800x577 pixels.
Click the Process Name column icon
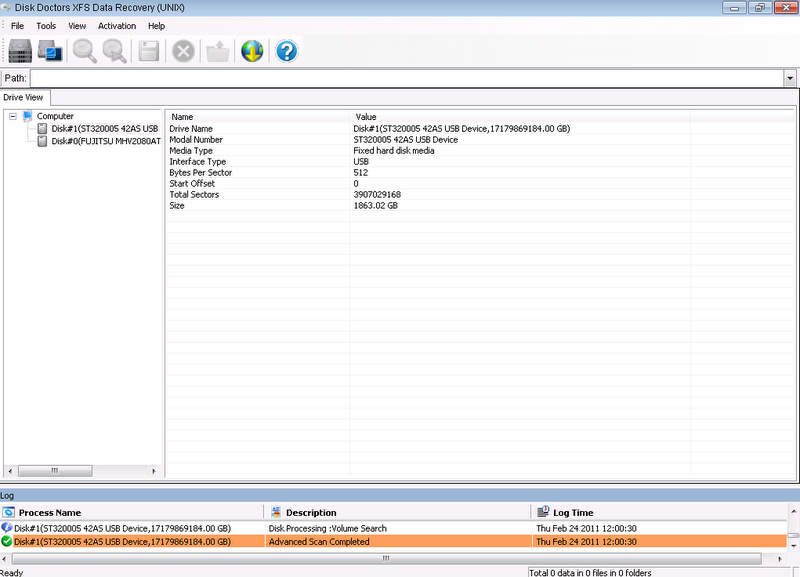point(8,512)
